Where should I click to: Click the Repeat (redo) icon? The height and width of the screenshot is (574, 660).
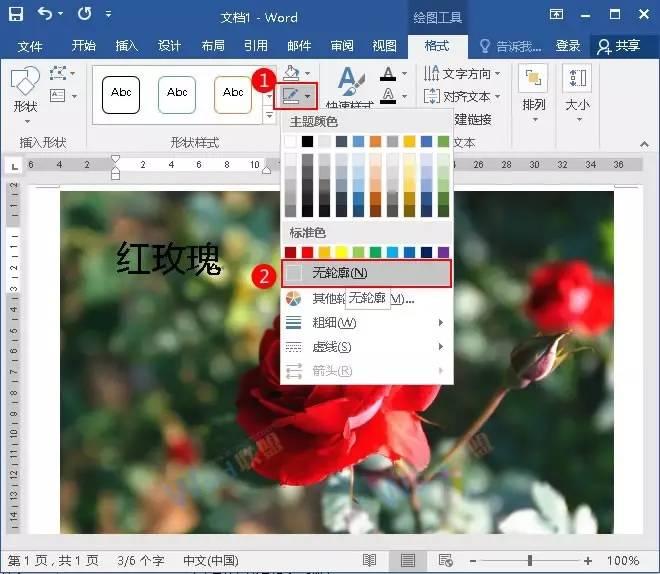[84, 14]
